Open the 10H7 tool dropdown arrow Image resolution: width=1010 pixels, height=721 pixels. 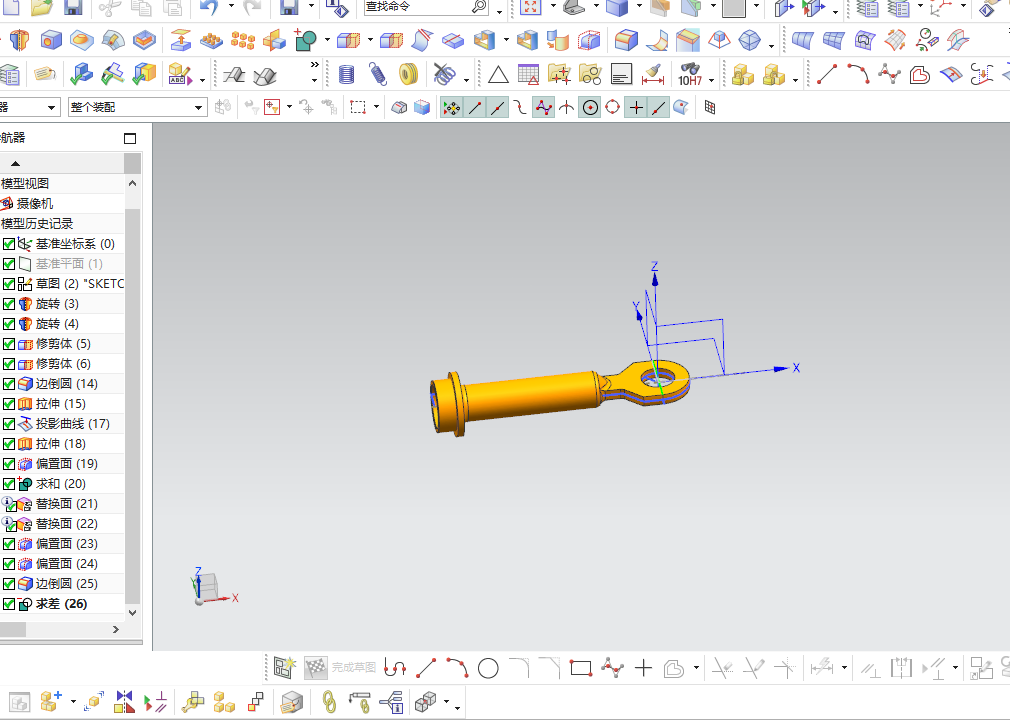(x=711, y=80)
